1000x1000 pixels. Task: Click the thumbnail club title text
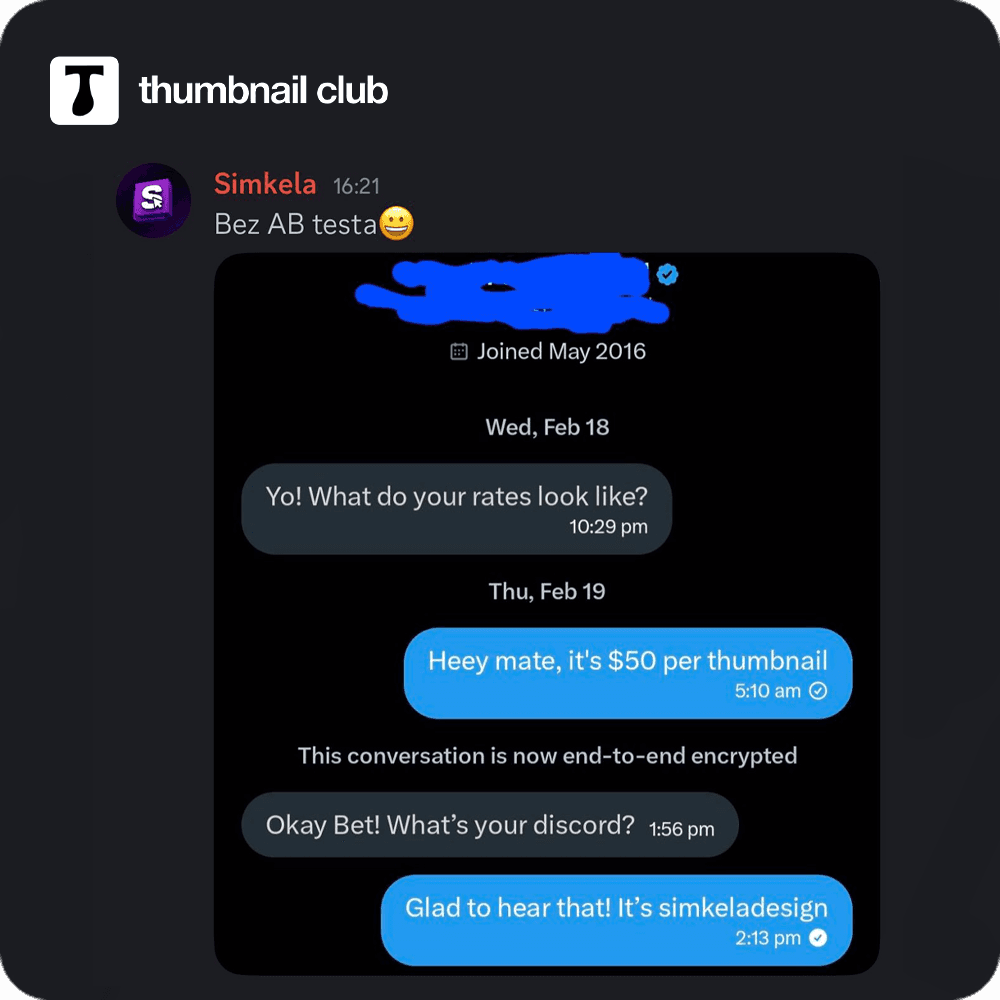click(x=263, y=90)
